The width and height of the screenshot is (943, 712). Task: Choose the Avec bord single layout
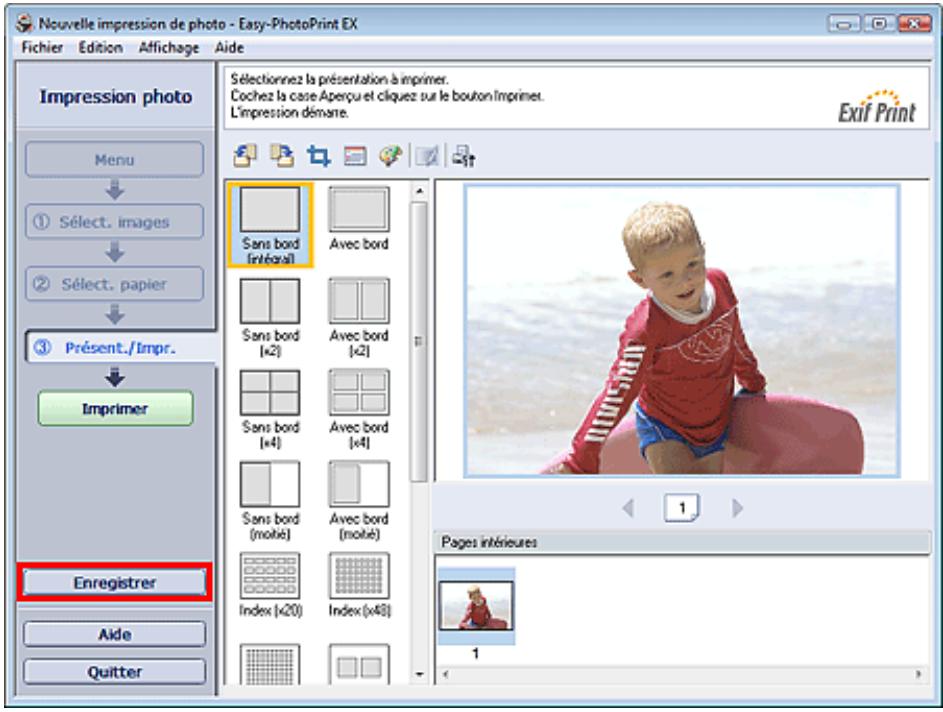359,218
